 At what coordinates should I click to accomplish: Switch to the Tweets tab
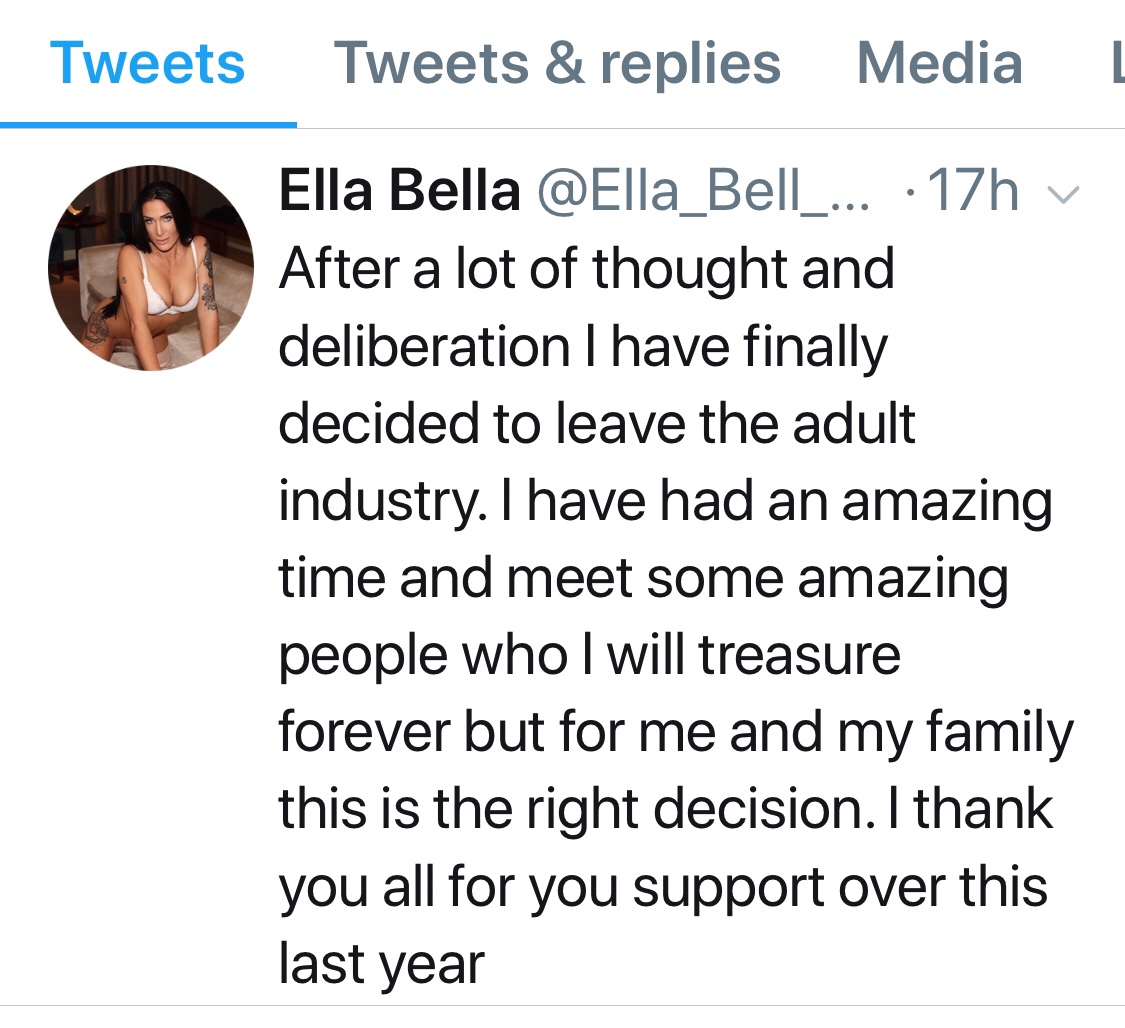point(147,63)
